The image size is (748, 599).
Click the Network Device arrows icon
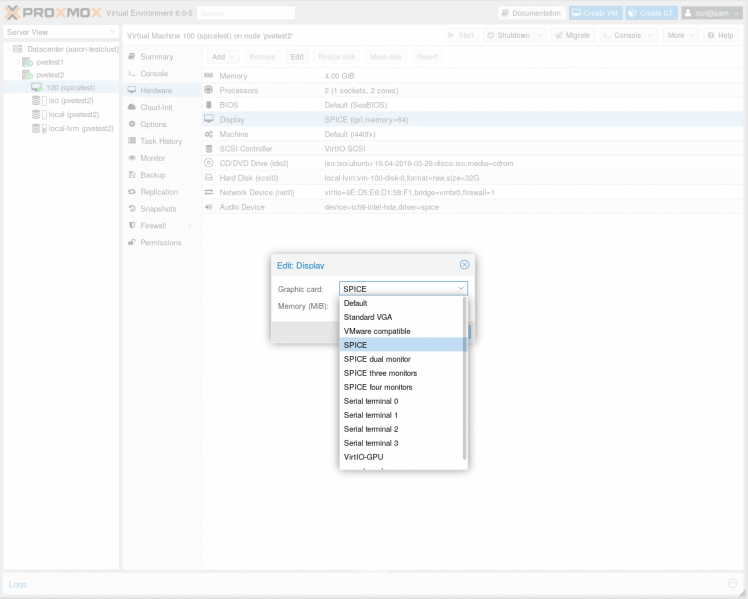coord(208,192)
